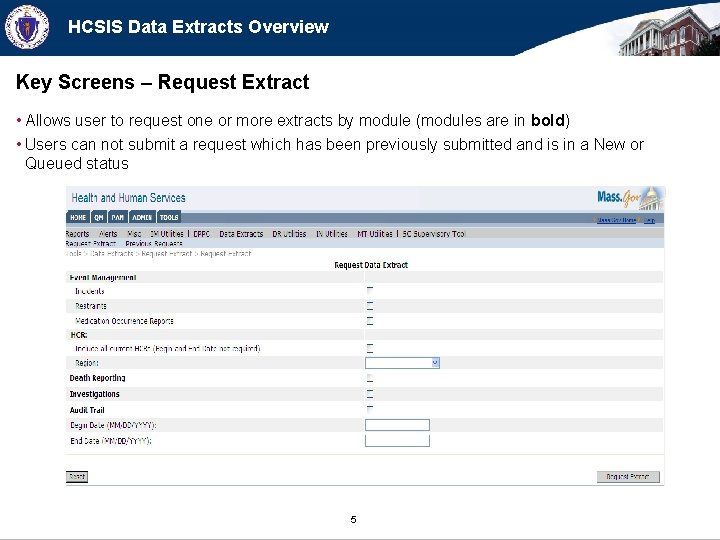Click the Event Management label
Viewport: 720px width, 540px height.
coord(103,277)
